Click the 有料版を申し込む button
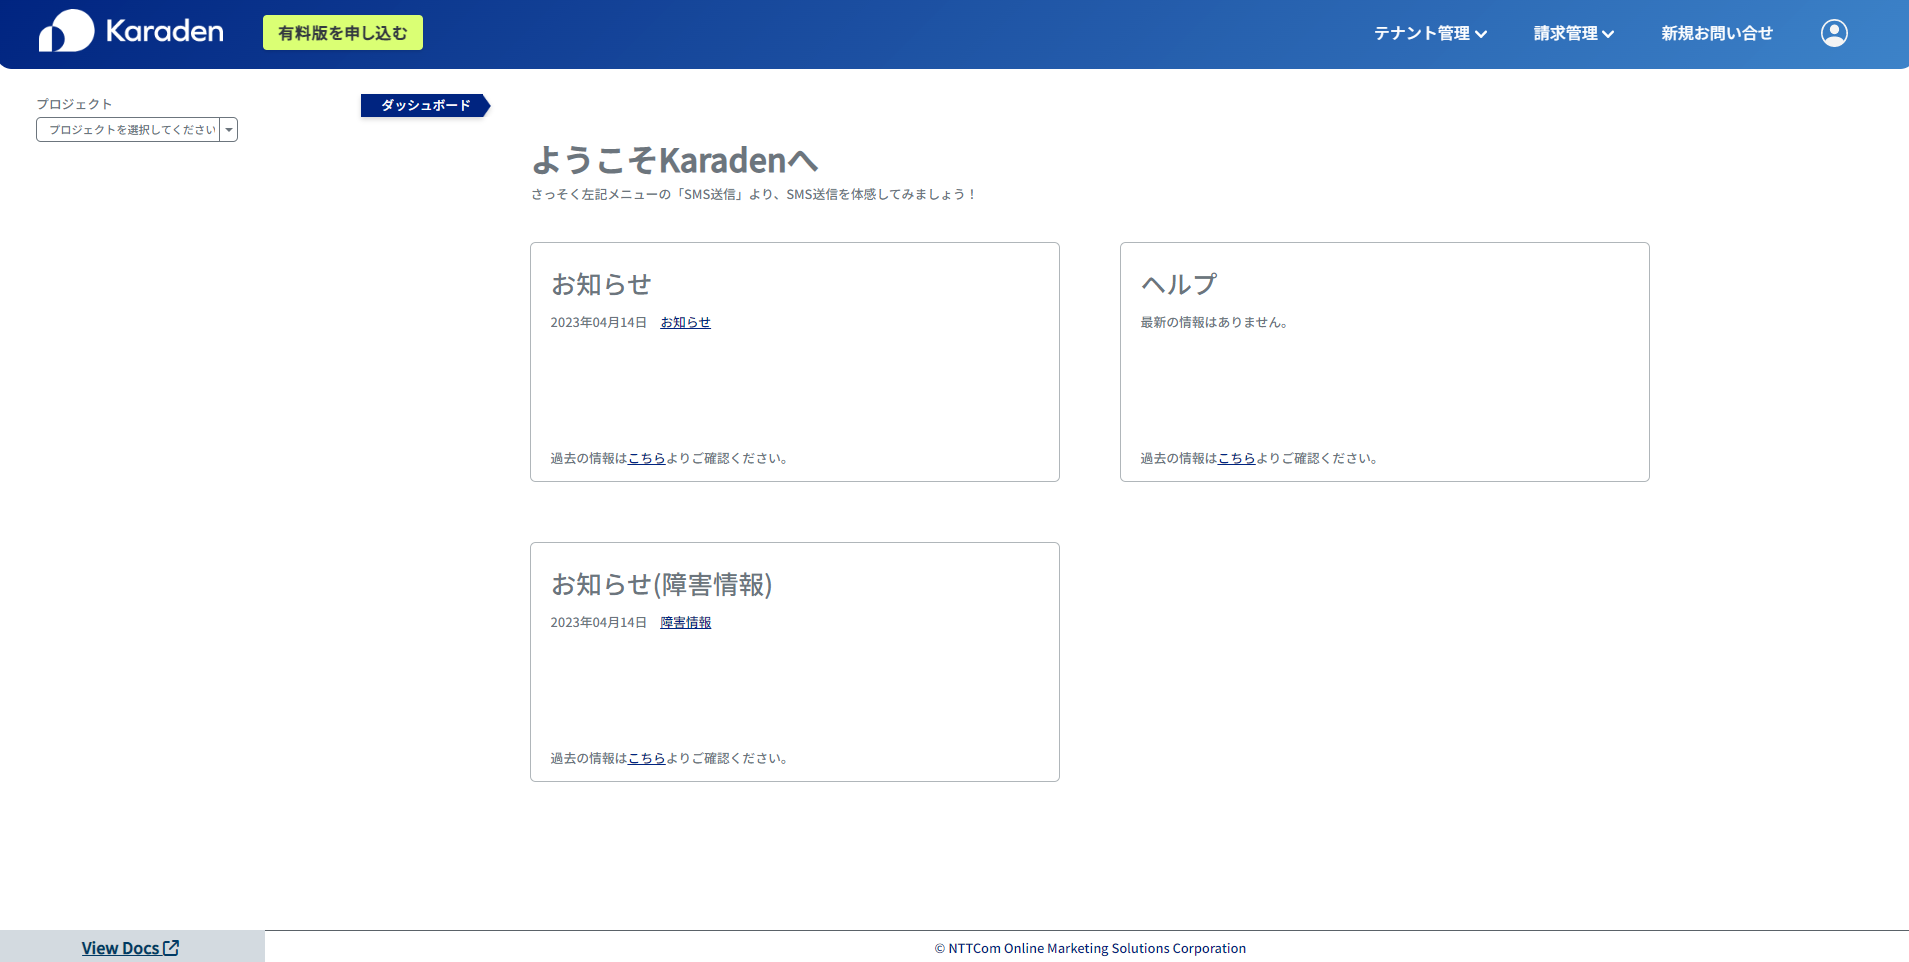 (343, 33)
